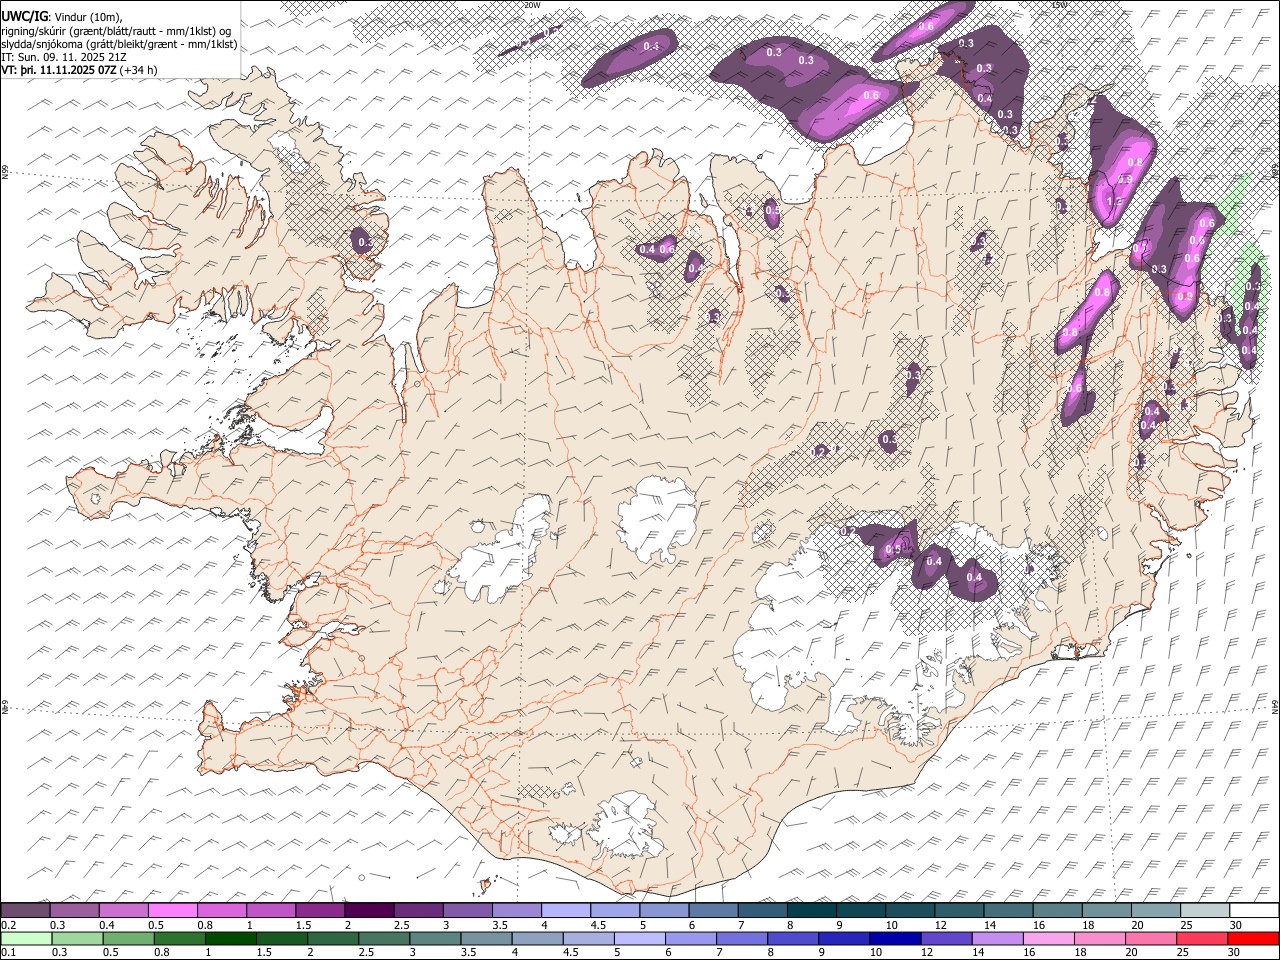Image resolution: width=1280 pixels, height=960 pixels.
Task: Click the '0.1' label on the bottom legend scale
Action: pos(9,952)
